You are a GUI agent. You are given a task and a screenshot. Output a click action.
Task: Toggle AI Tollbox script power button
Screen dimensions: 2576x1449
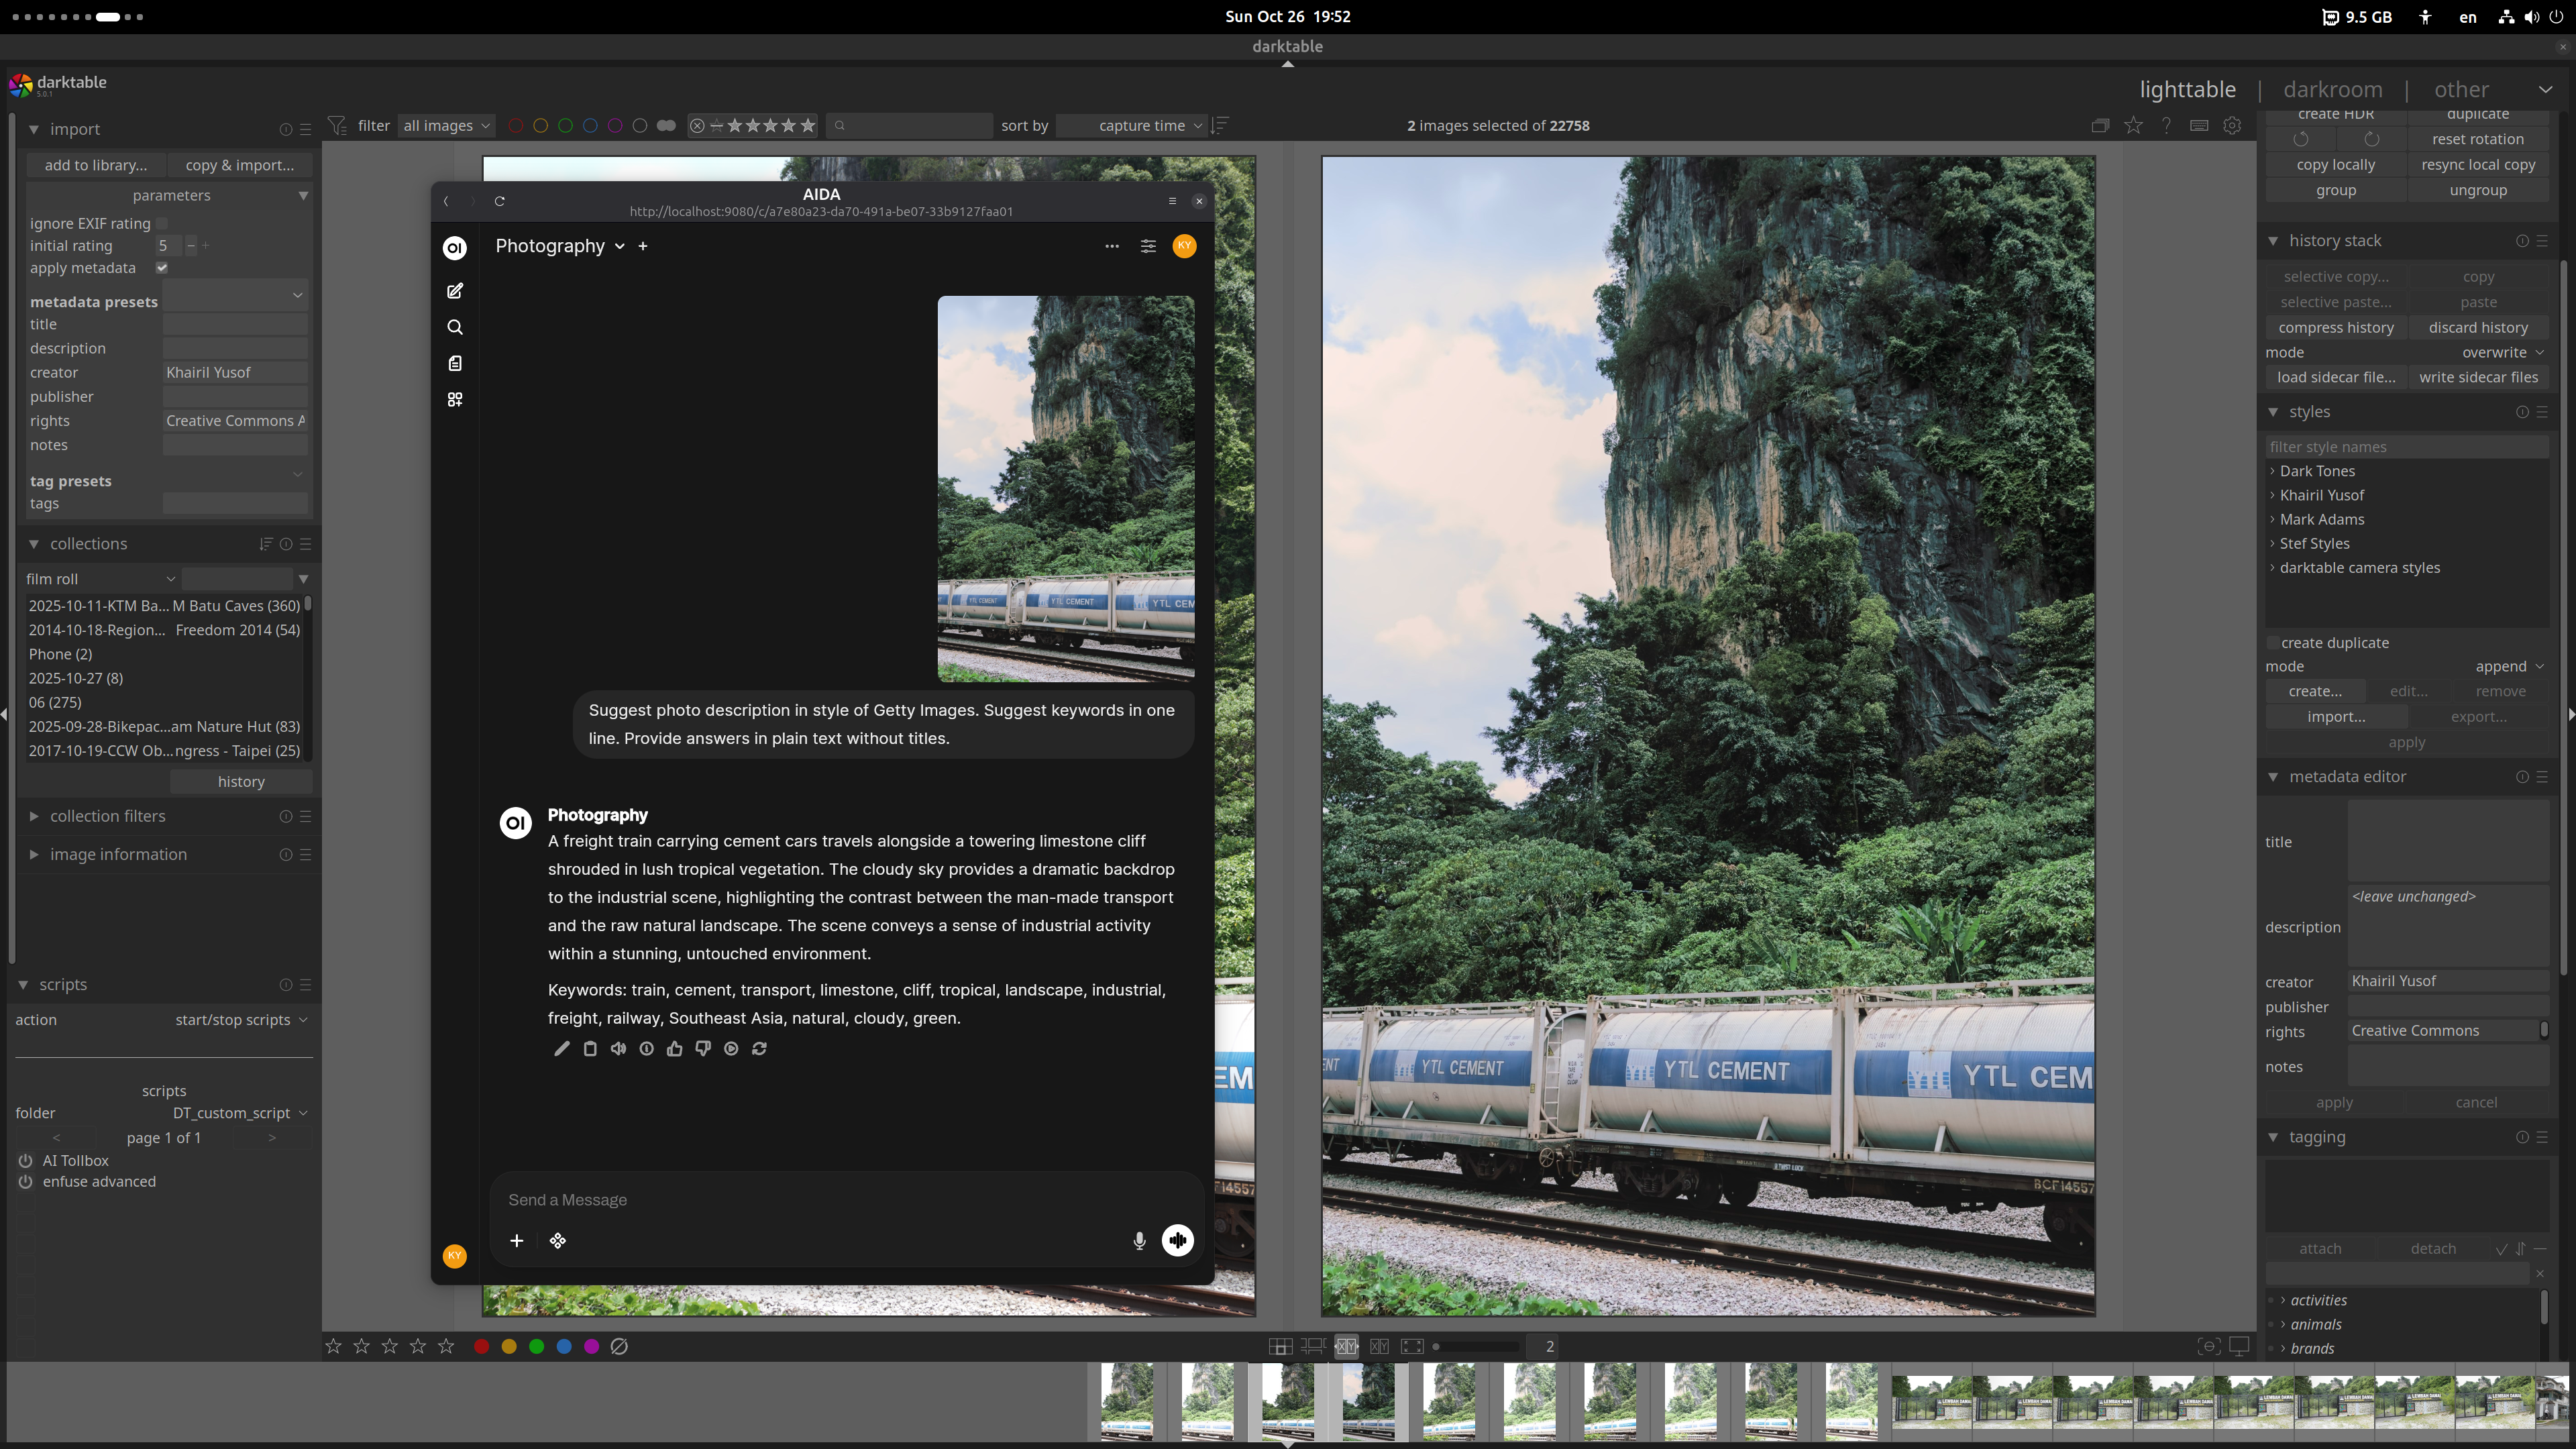click(x=25, y=1160)
